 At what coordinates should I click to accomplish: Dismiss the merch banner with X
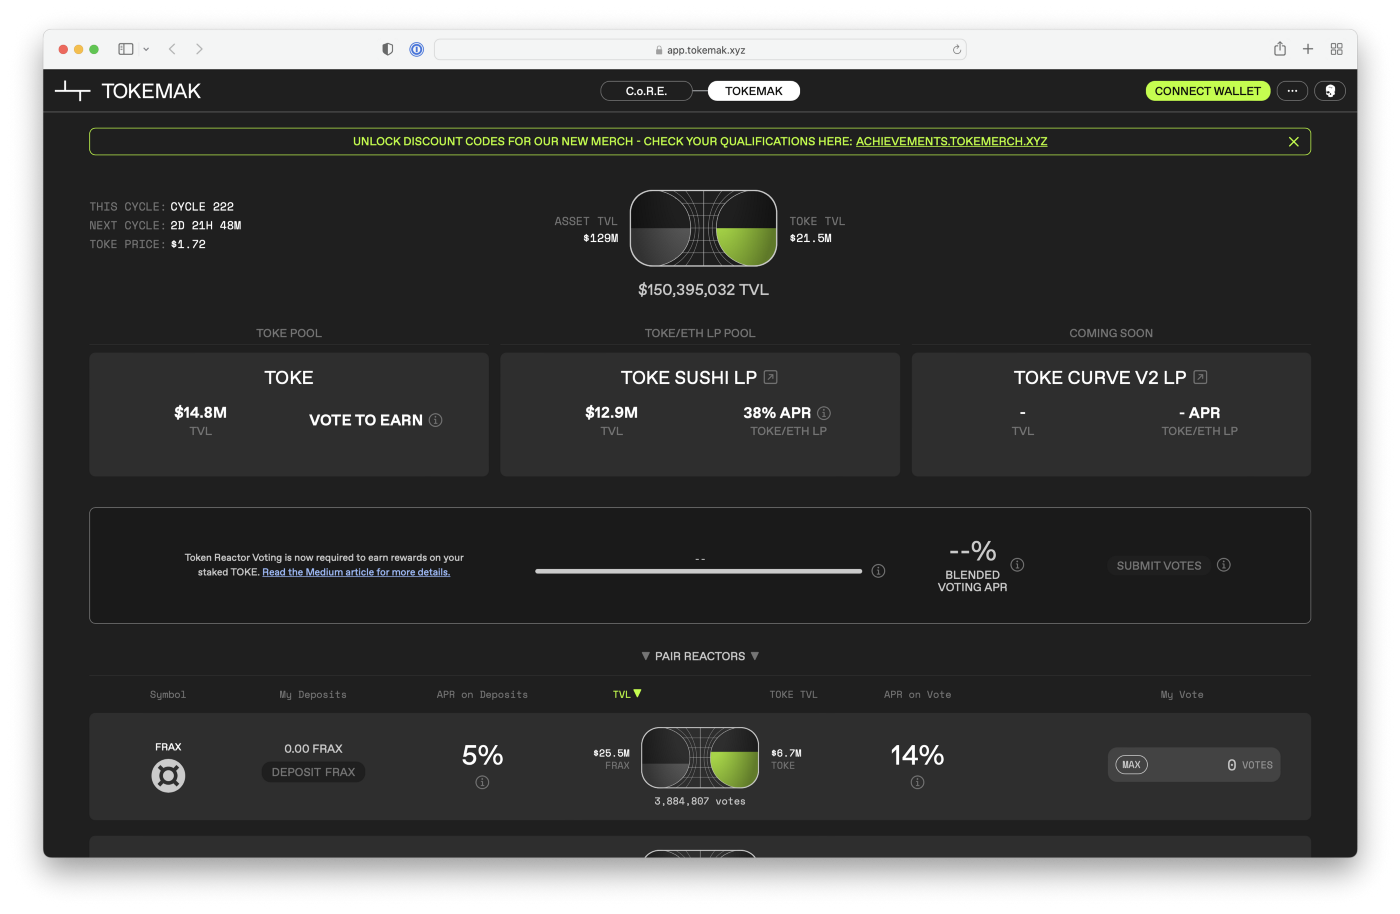pyautogui.click(x=1294, y=142)
